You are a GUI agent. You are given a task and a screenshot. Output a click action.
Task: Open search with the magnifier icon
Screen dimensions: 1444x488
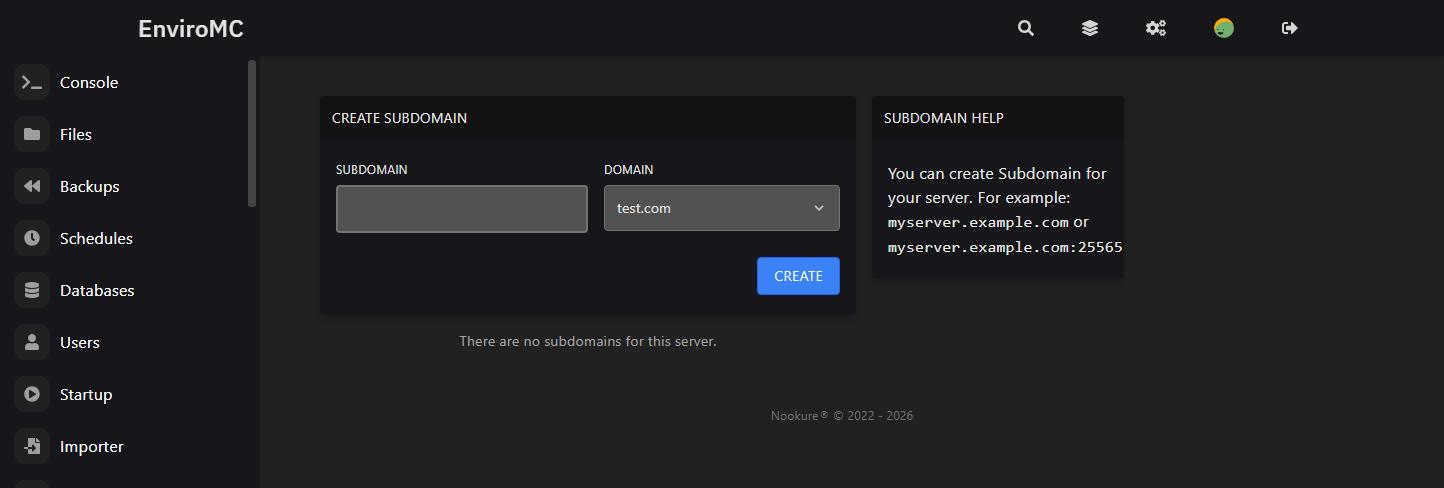point(1025,28)
